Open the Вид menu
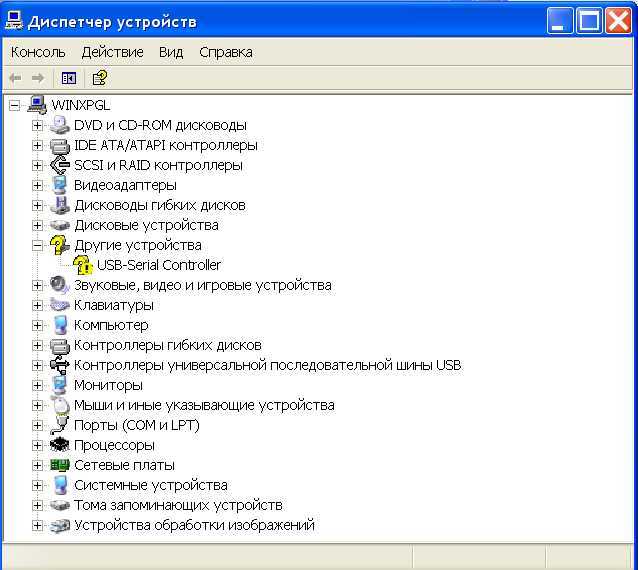The height and width of the screenshot is (570, 638). 171,52
